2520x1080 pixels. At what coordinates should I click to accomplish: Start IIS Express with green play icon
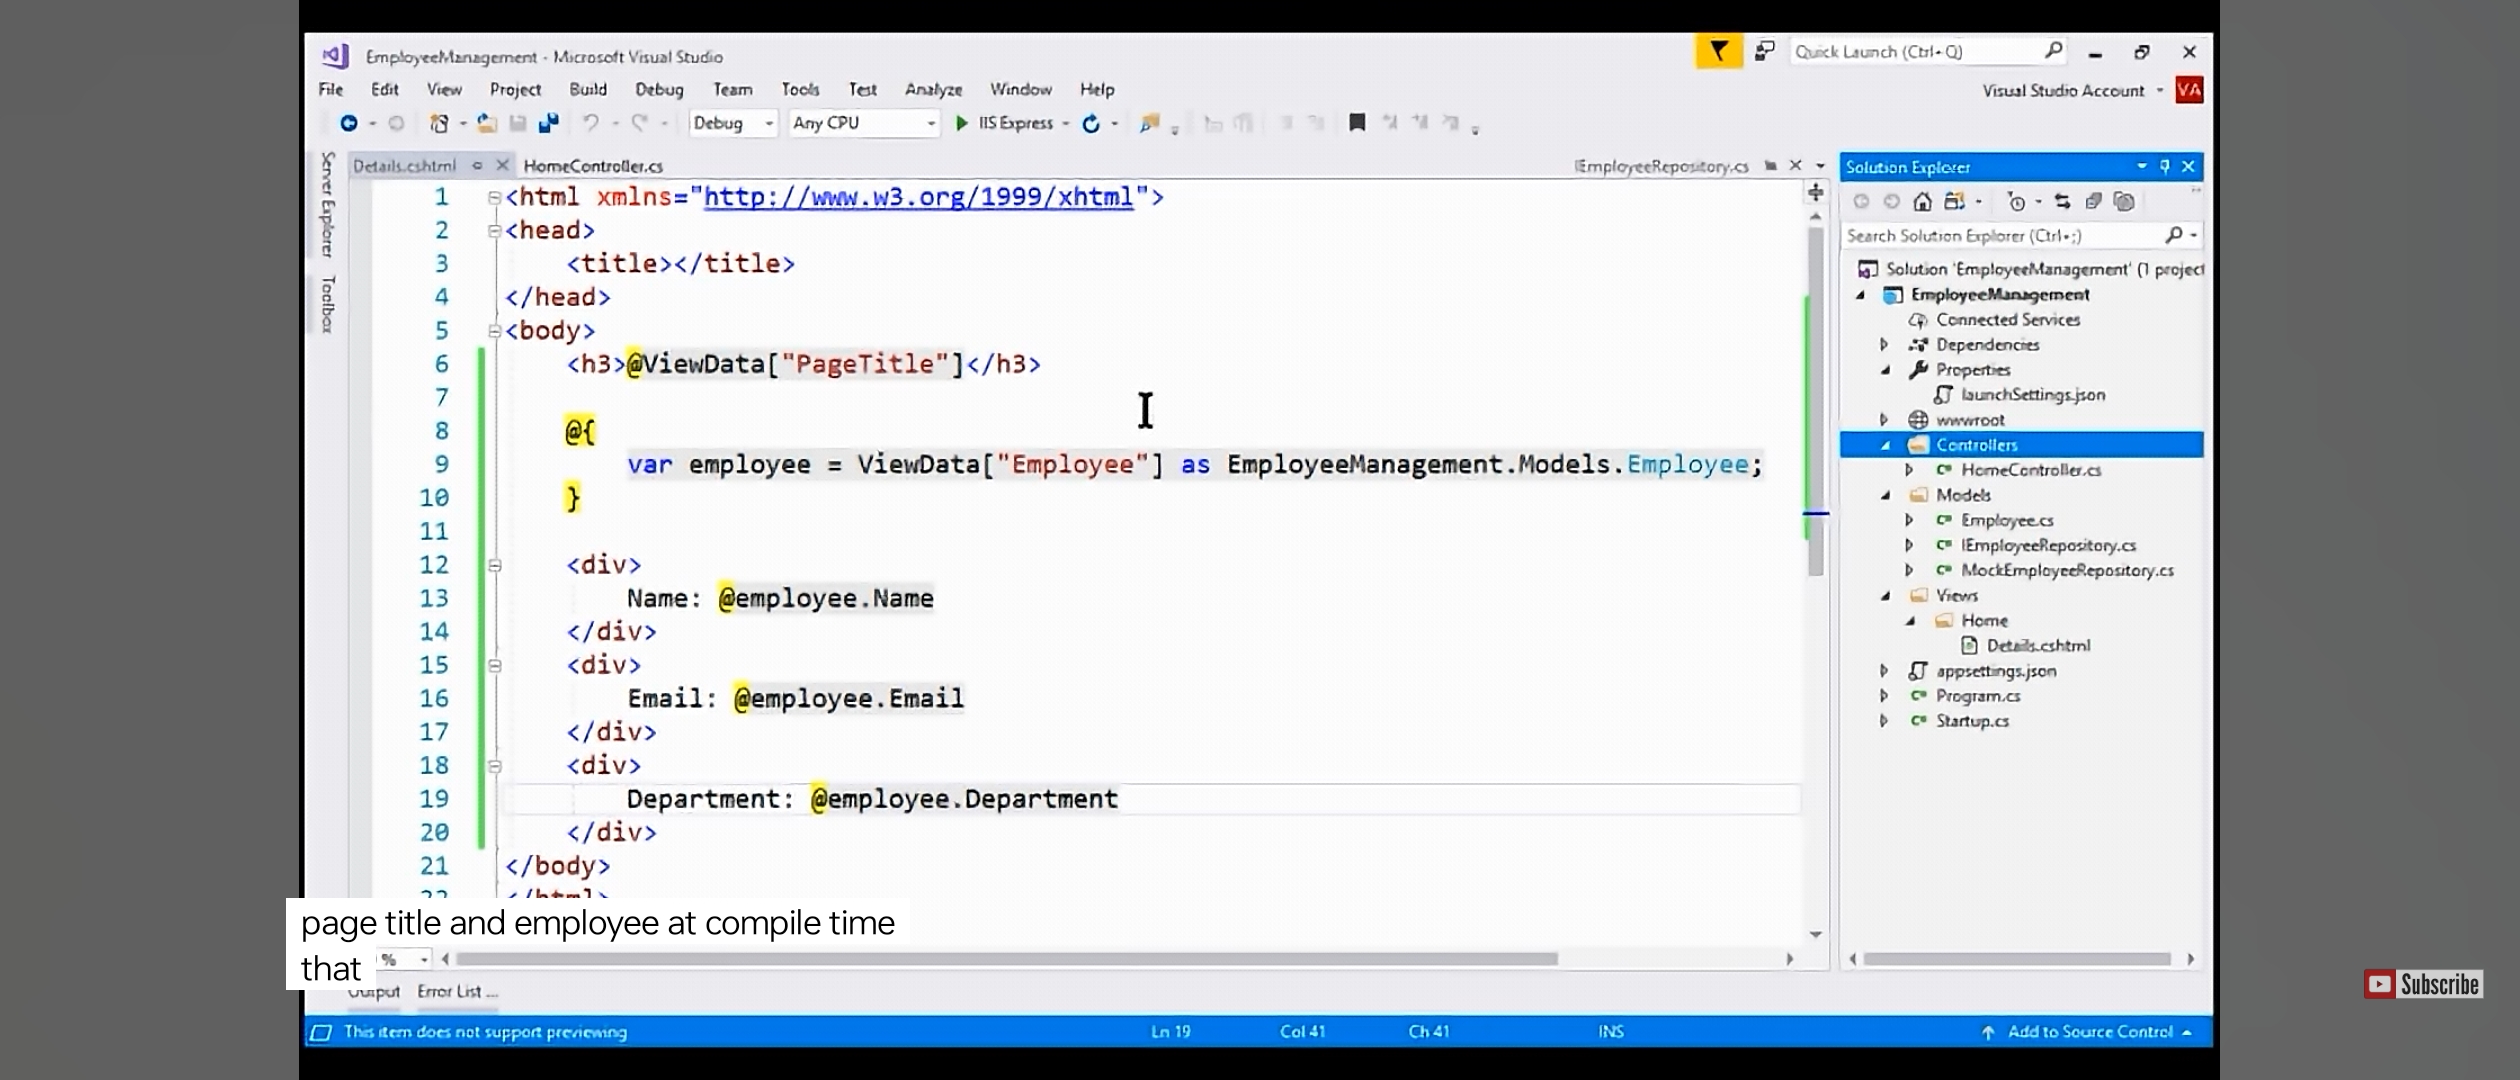961,123
